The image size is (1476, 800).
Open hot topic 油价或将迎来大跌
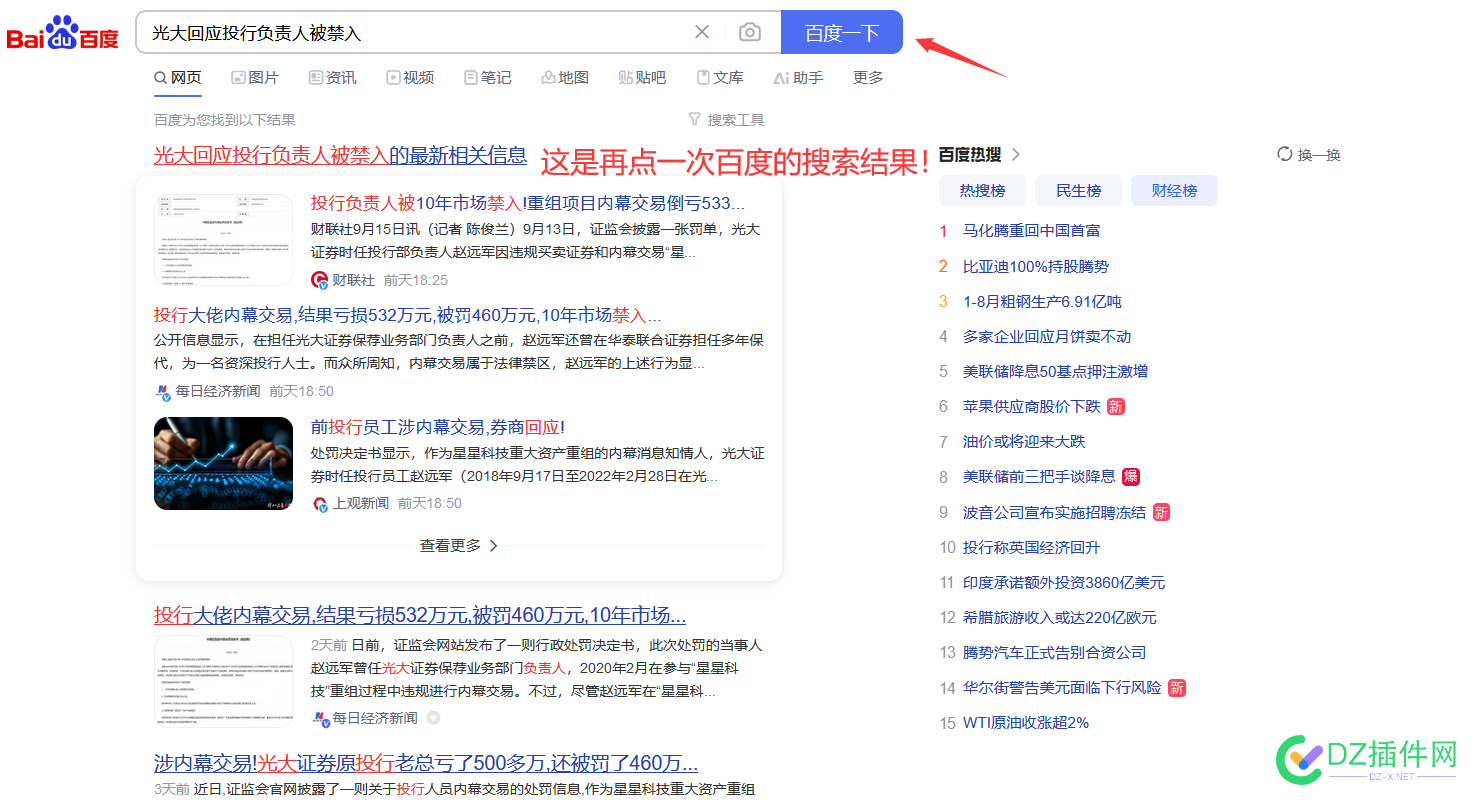coord(1023,441)
